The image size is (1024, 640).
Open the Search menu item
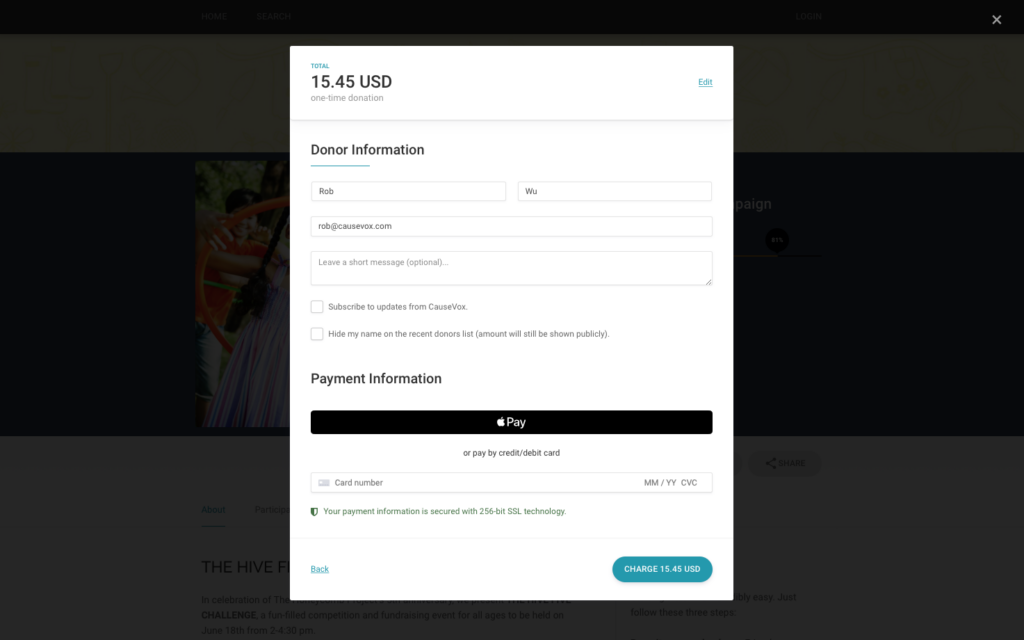click(x=274, y=16)
